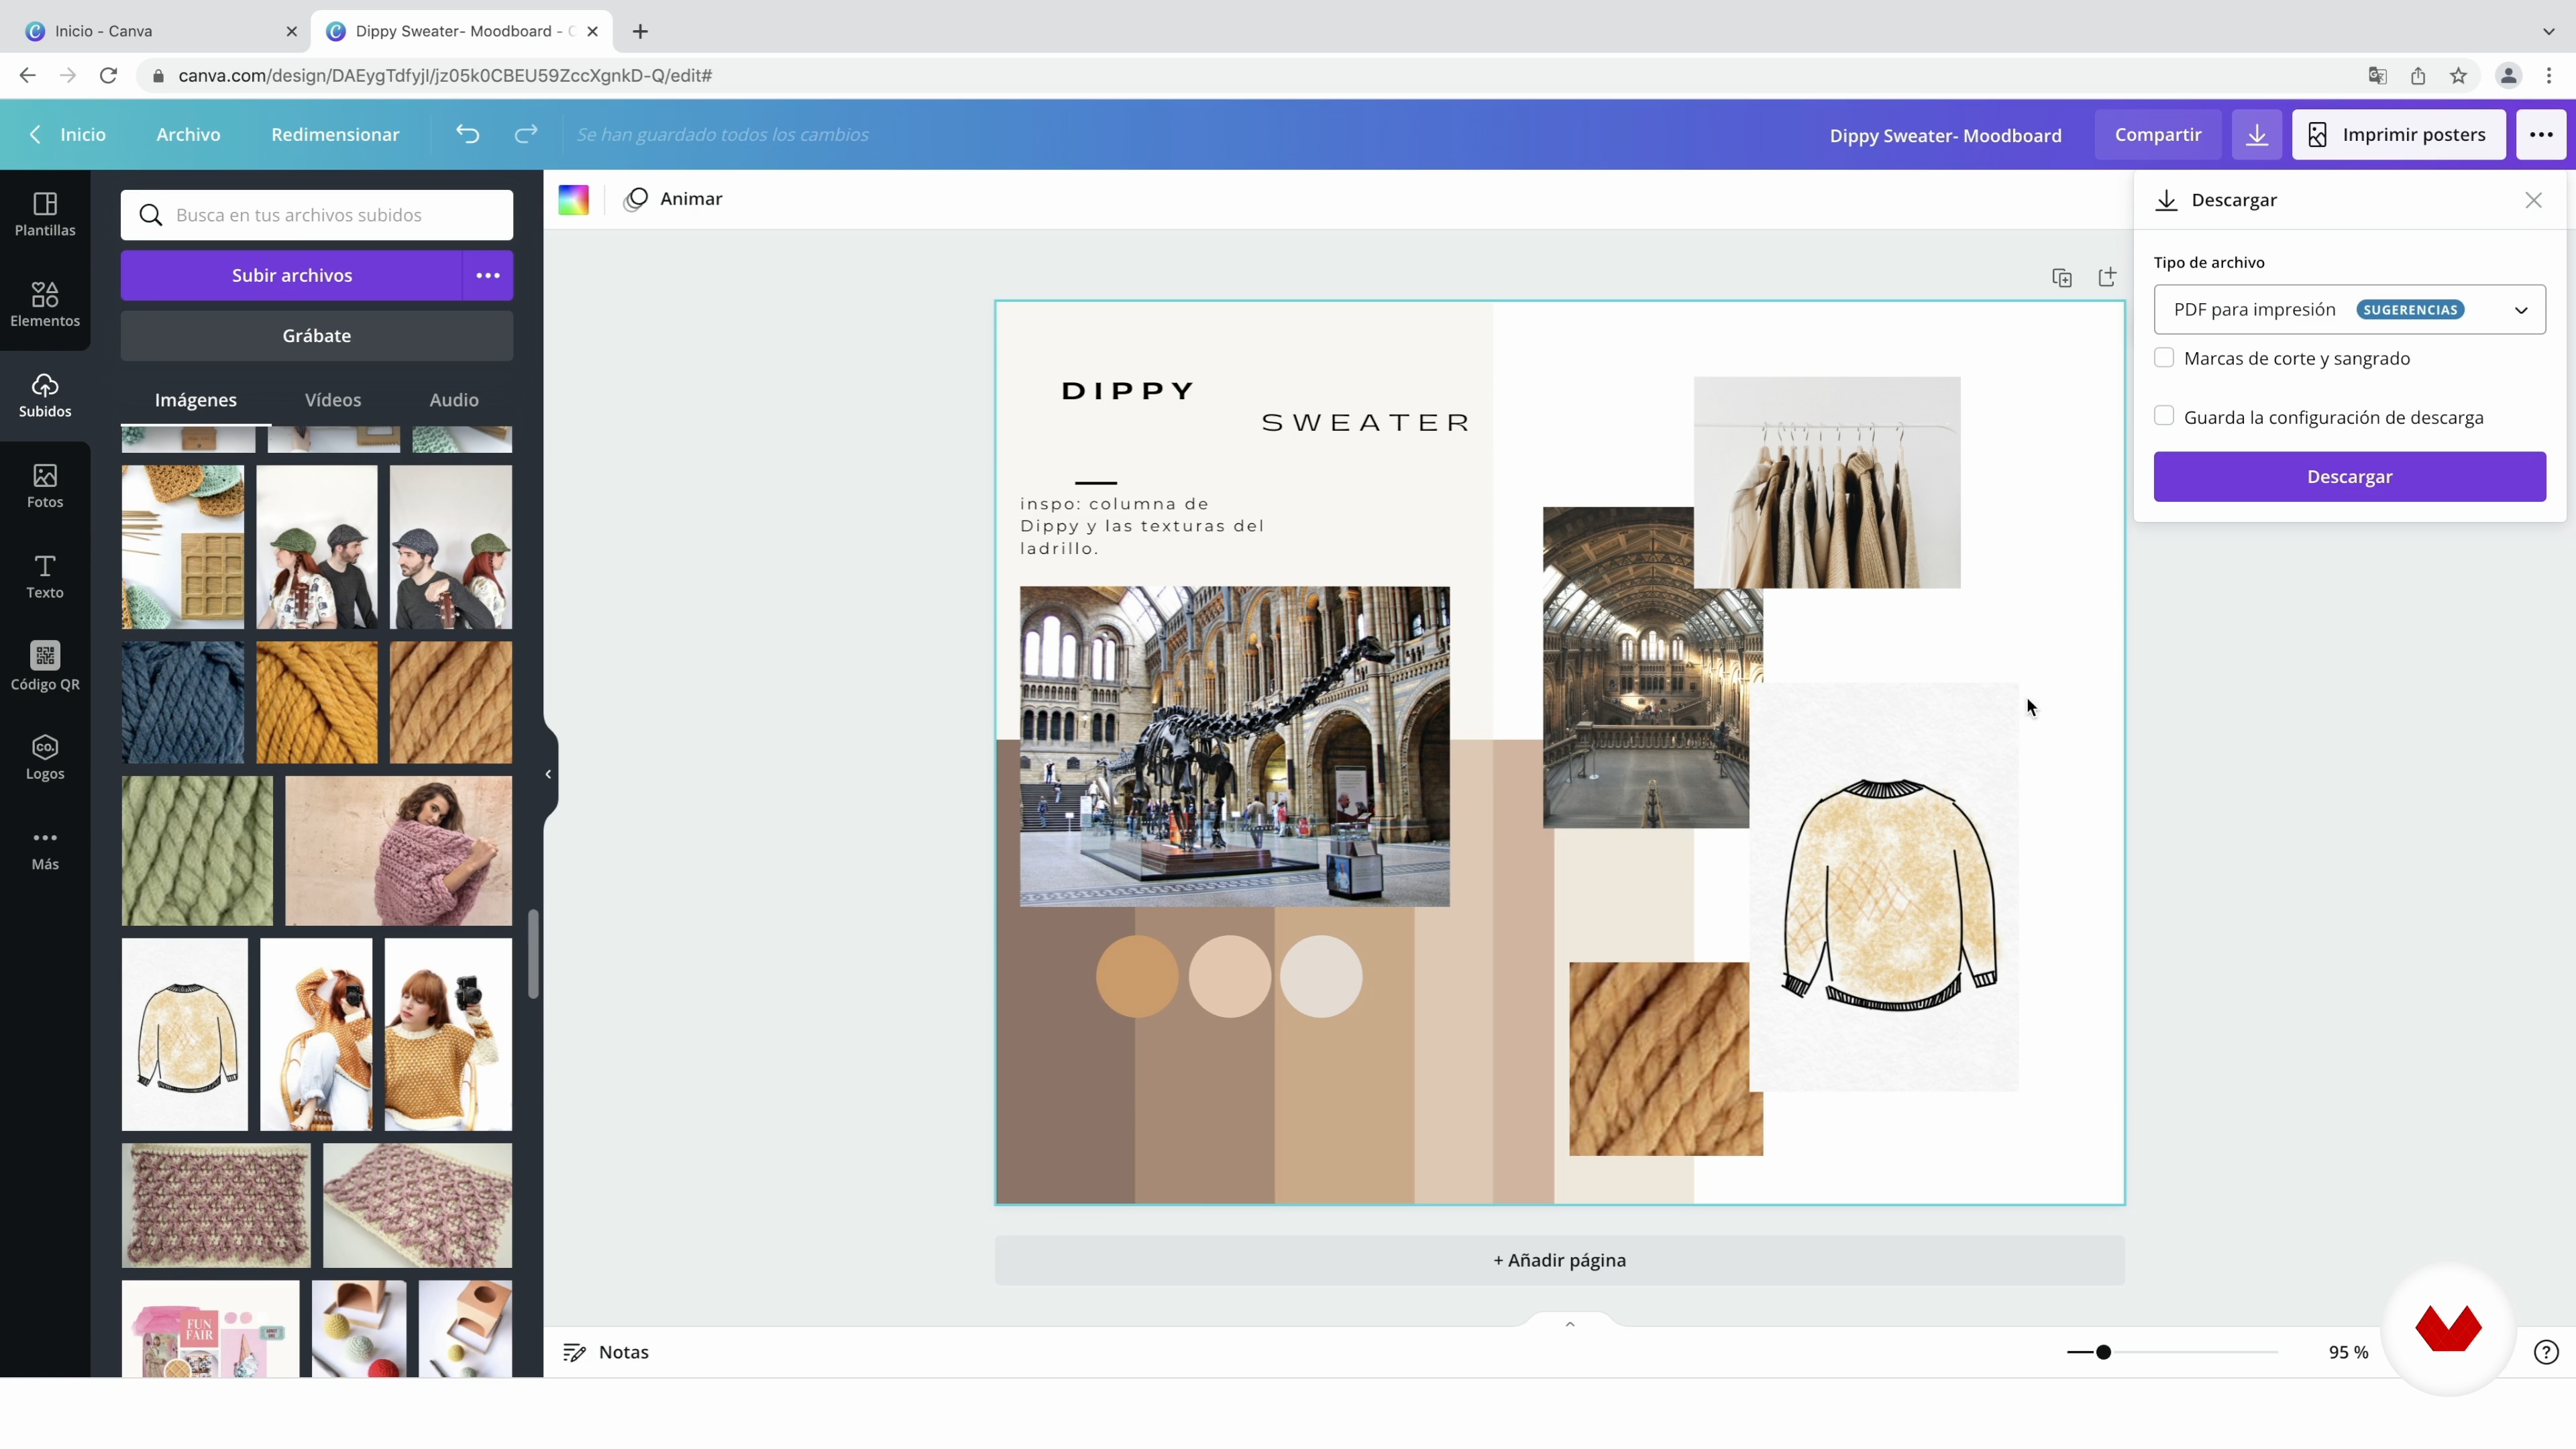Open the Archivo menu
This screenshot has height=1449, width=2576.
(x=188, y=134)
